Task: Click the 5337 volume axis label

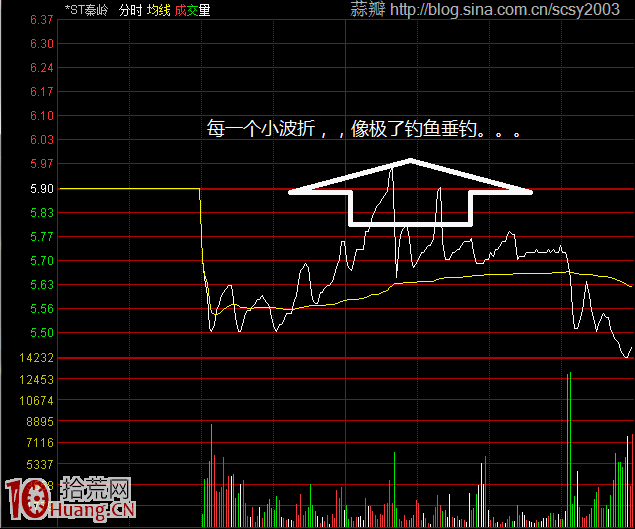Action: click(40, 464)
